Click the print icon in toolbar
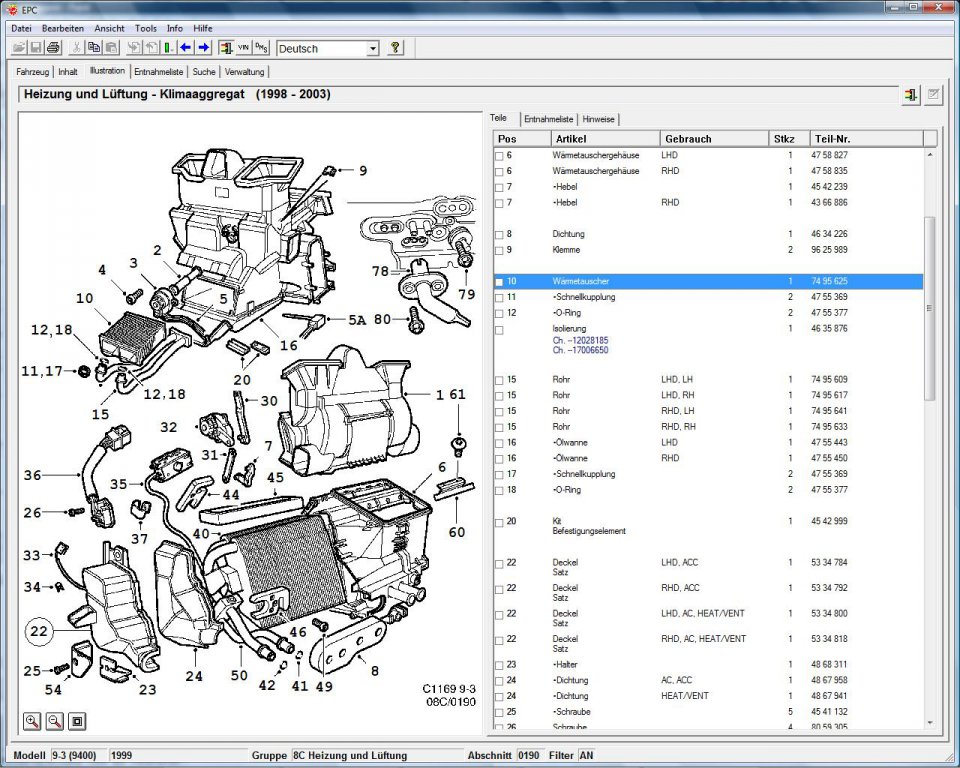The image size is (960, 768). (53, 48)
